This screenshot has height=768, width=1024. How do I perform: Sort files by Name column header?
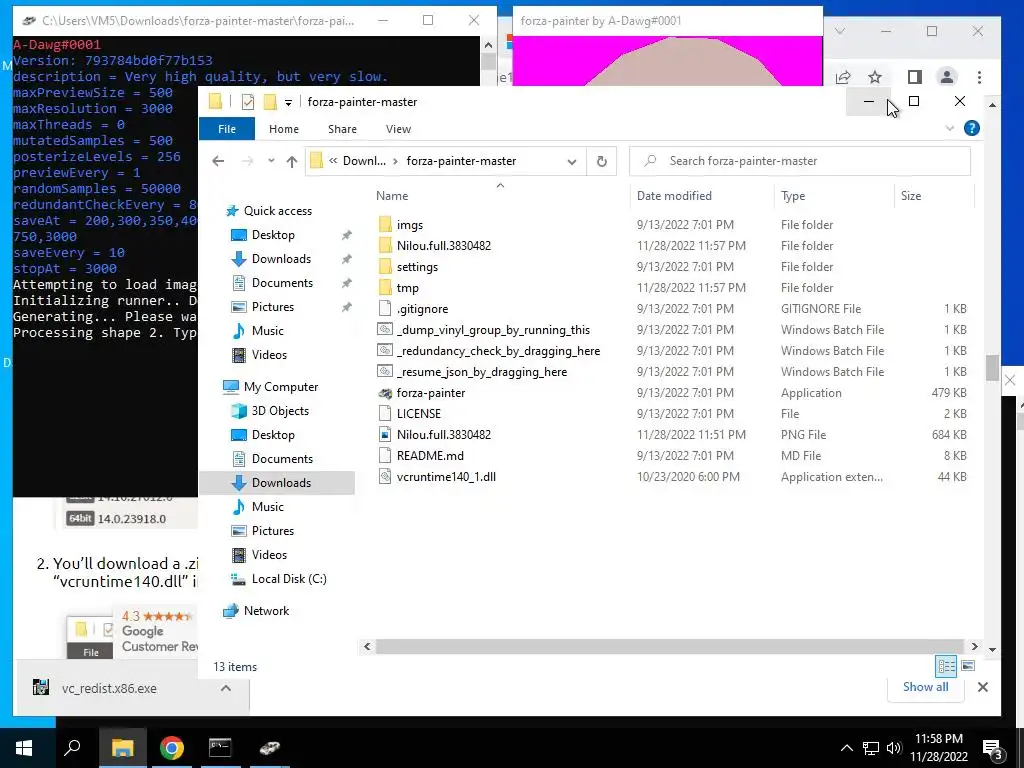(x=392, y=195)
